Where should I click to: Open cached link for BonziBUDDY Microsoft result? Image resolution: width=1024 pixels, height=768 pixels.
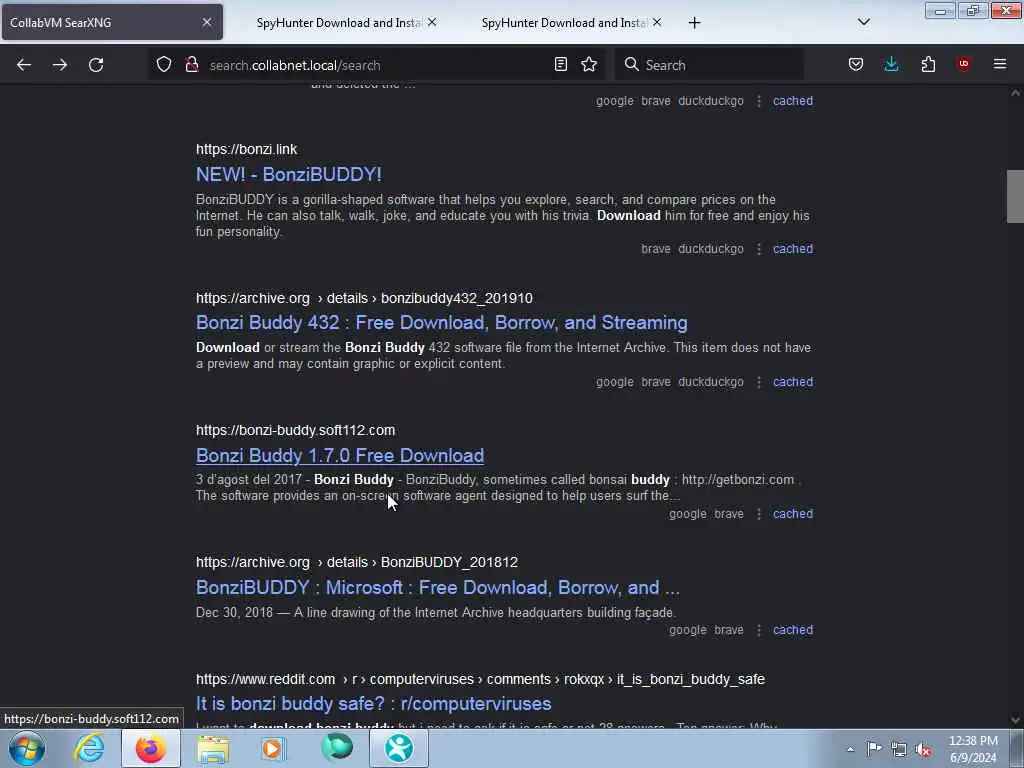[x=793, y=630]
